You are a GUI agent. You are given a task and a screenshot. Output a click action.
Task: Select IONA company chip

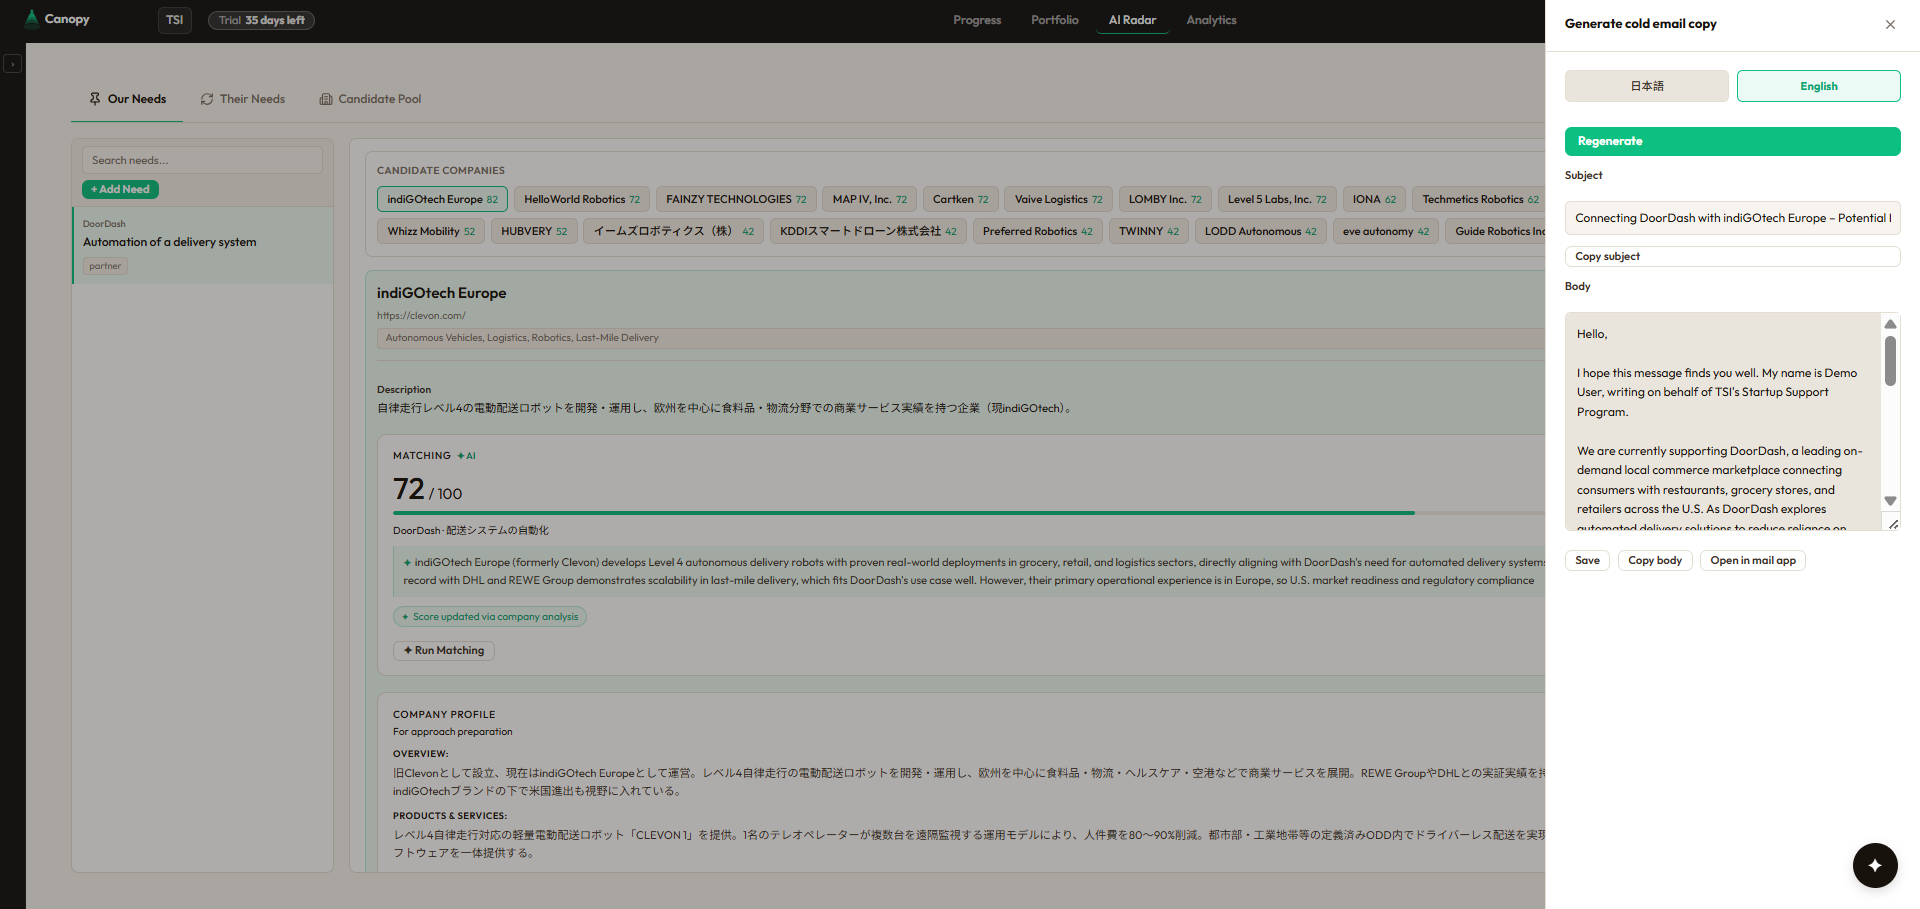point(1374,199)
